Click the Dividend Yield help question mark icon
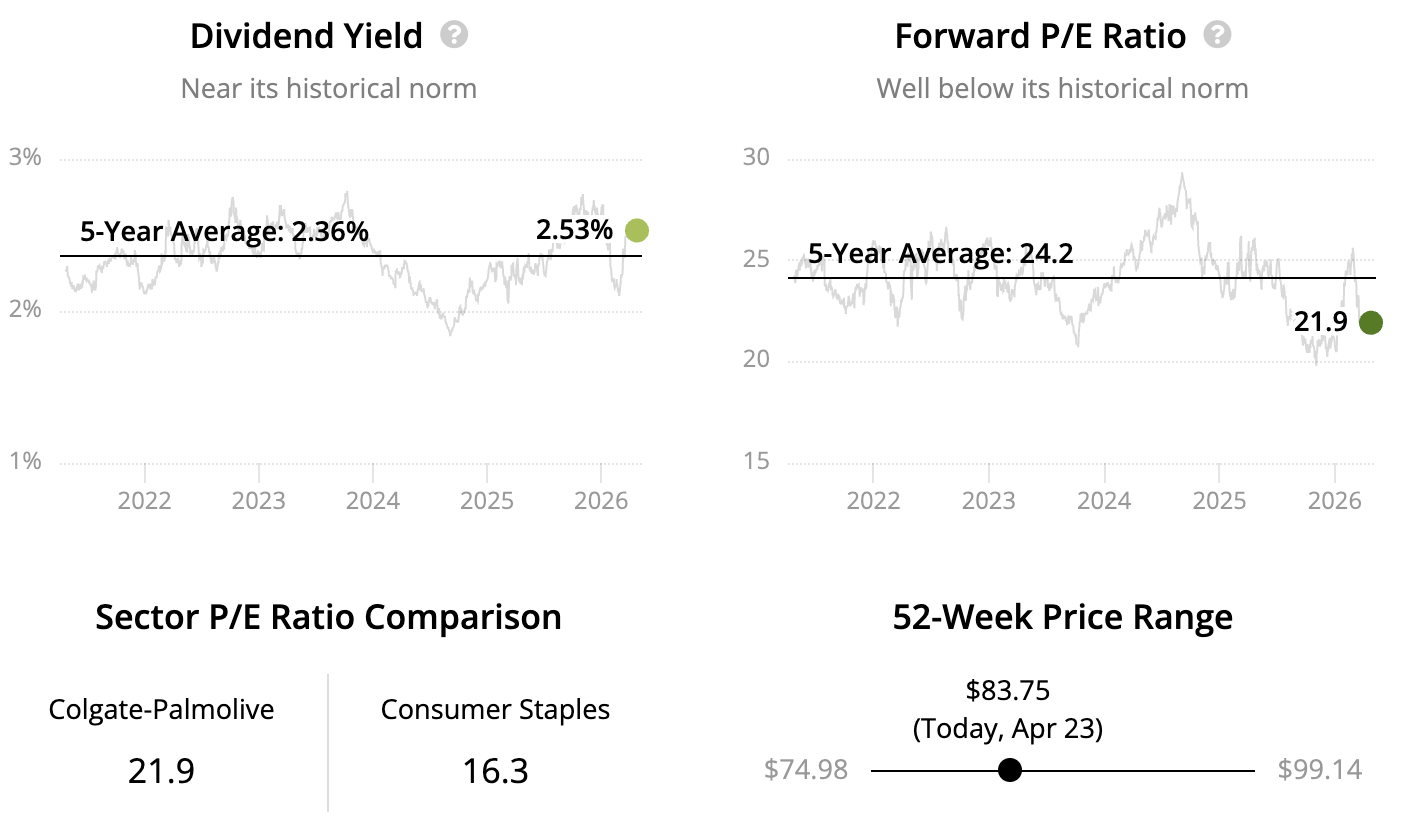The image size is (1414, 836). (x=455, y=36)
